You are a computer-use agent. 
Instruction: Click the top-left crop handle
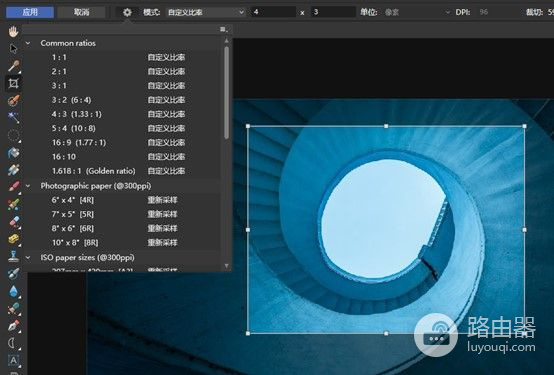[248, 126]
